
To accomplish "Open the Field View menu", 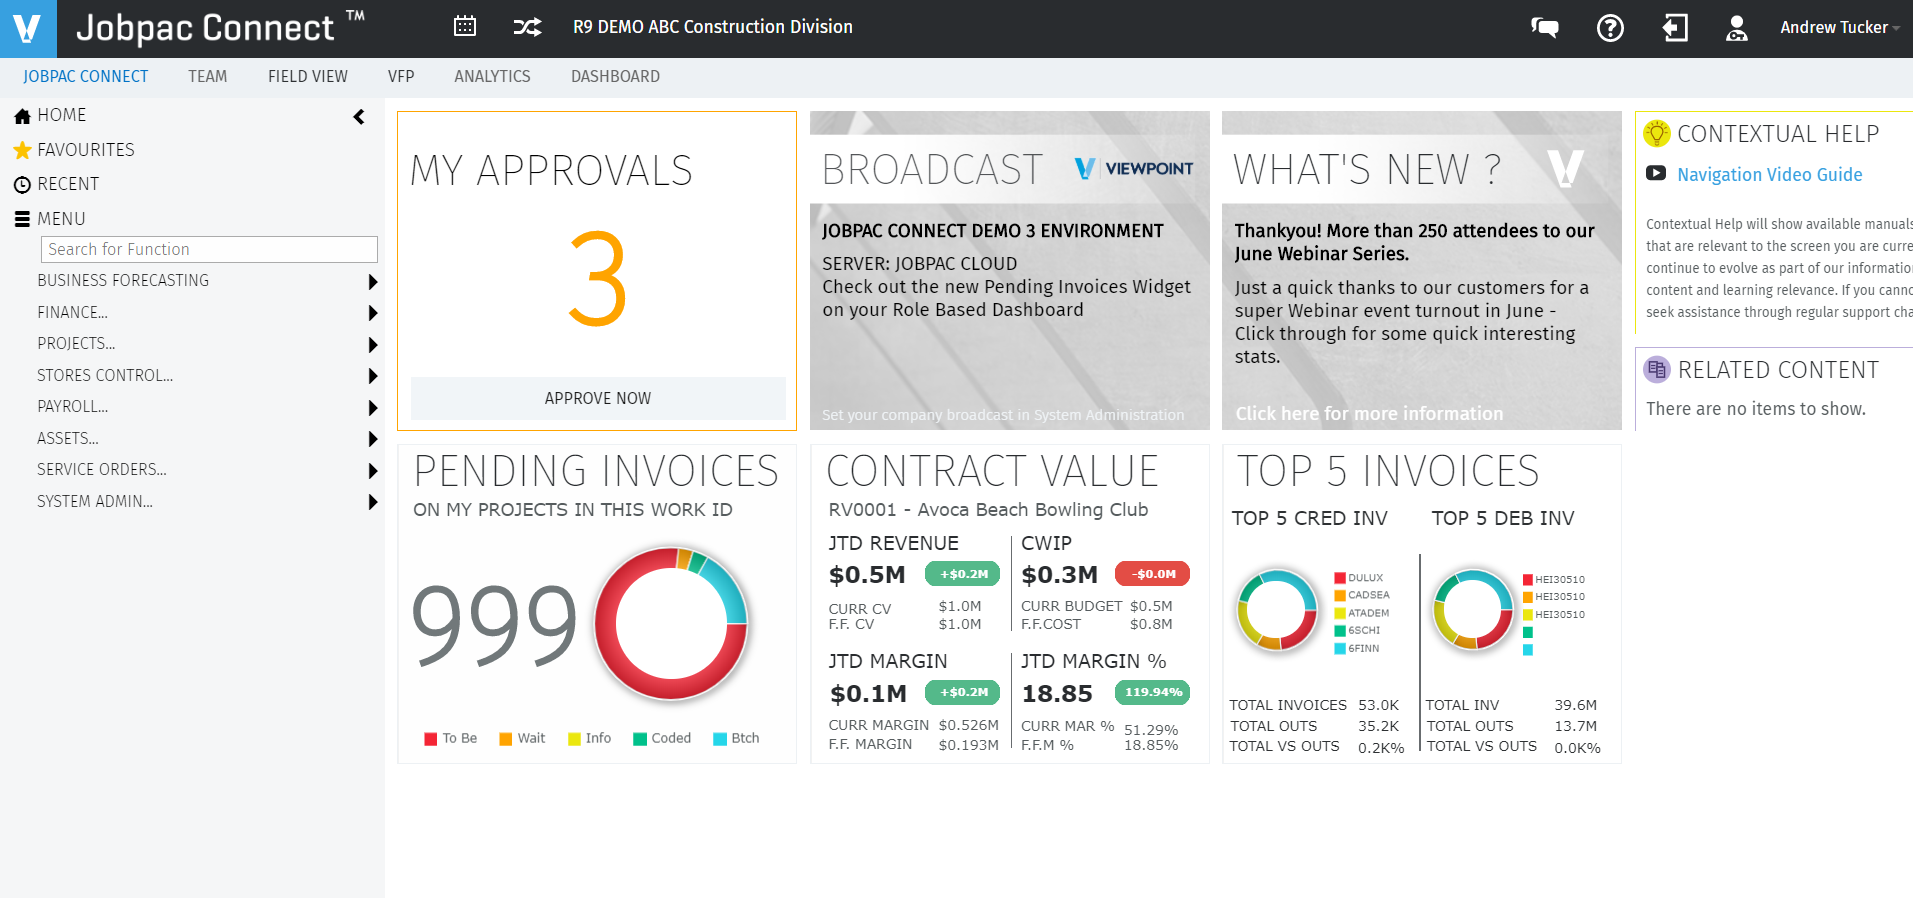I will pos(307,76).
